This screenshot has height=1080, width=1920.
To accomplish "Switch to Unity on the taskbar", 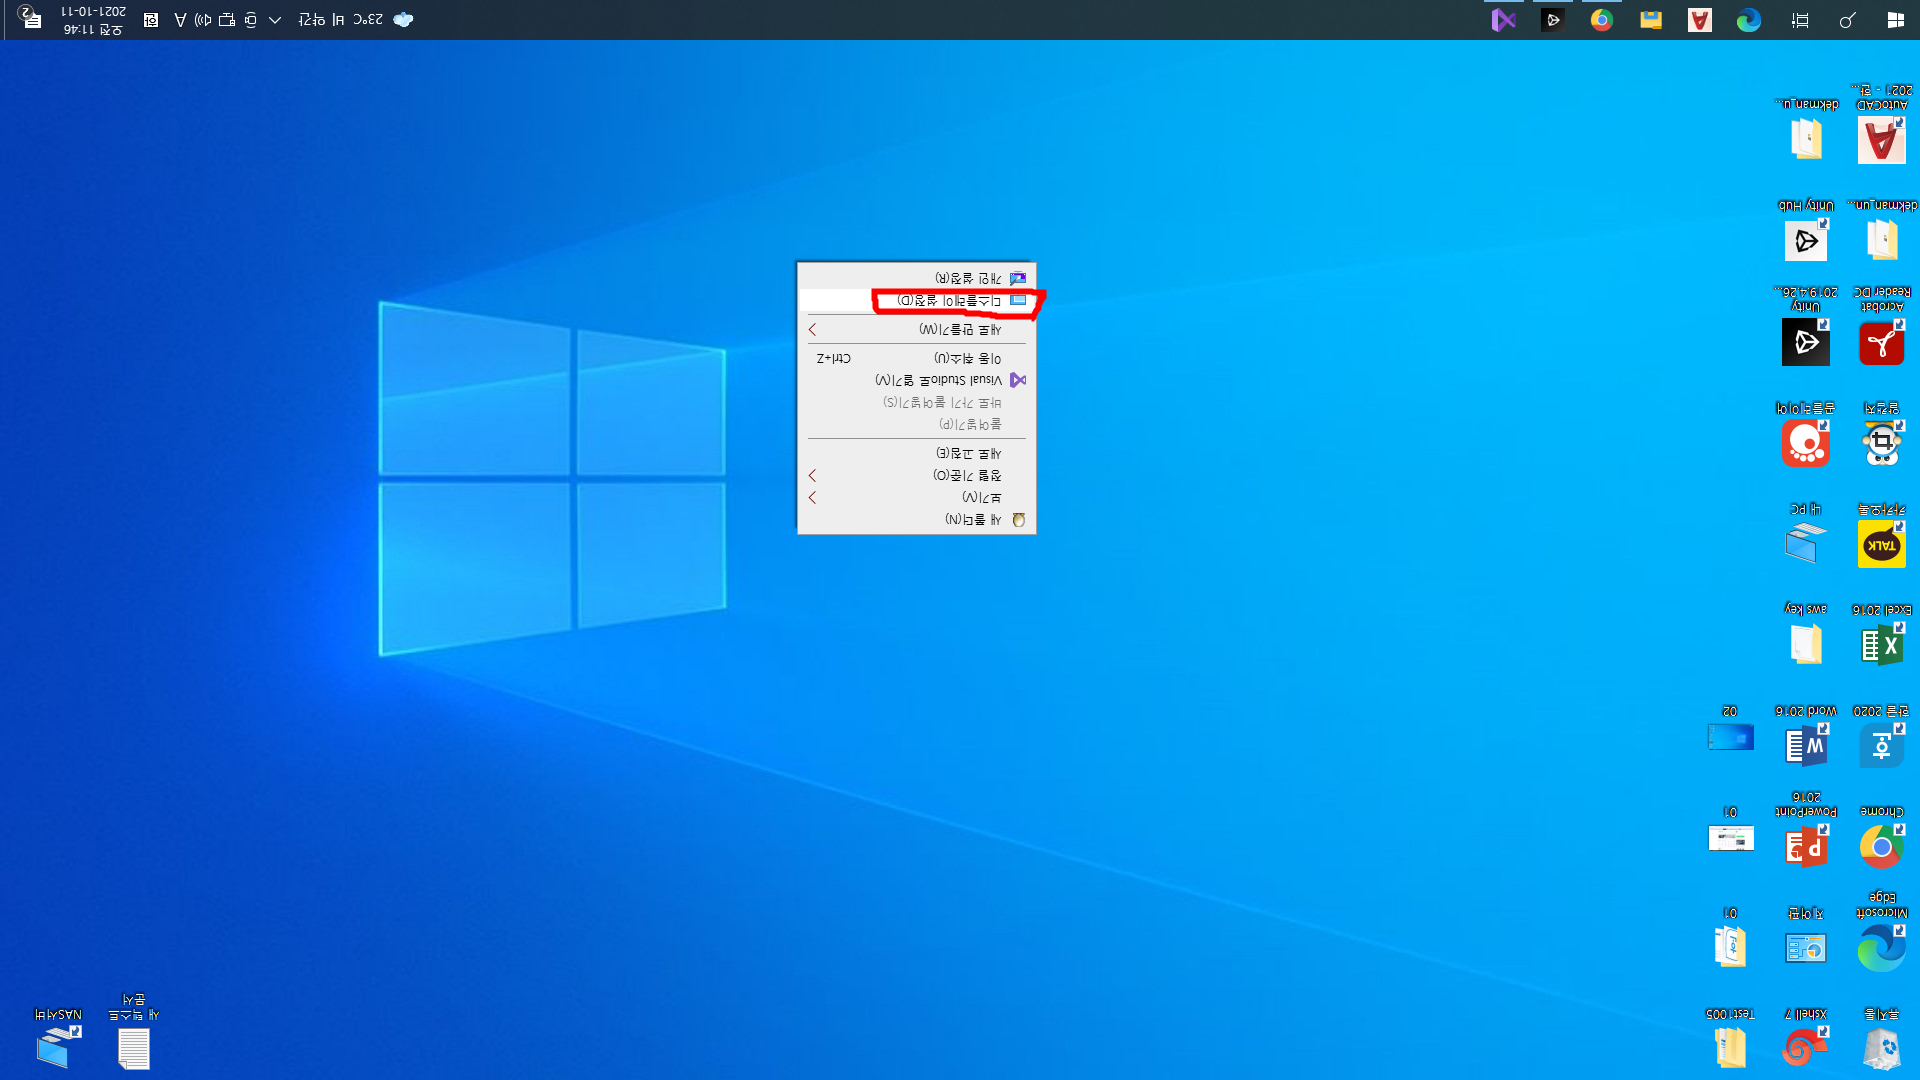I will click(x=1553, y=20).
